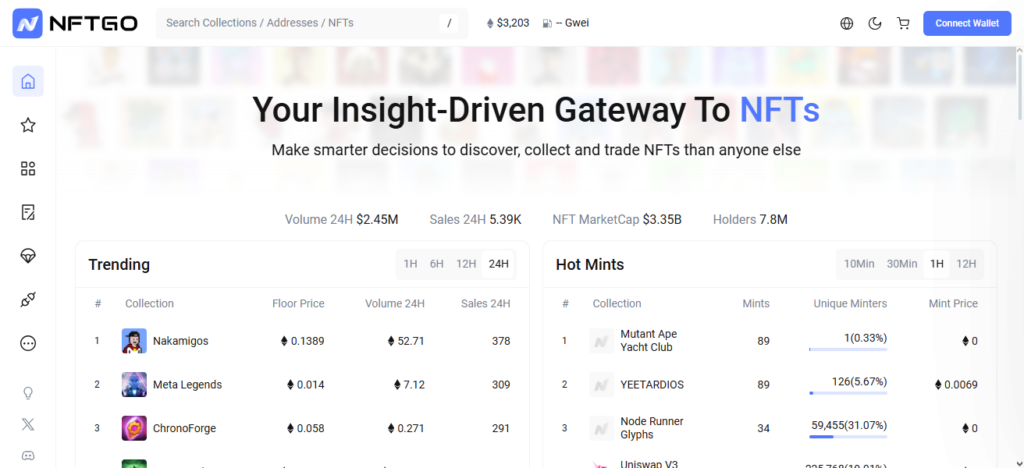The width and height of the screenshot is (1024, 468).
Task: Click the YEETARDIOS unique minters progress bar
Action: [x=848, y=393]
